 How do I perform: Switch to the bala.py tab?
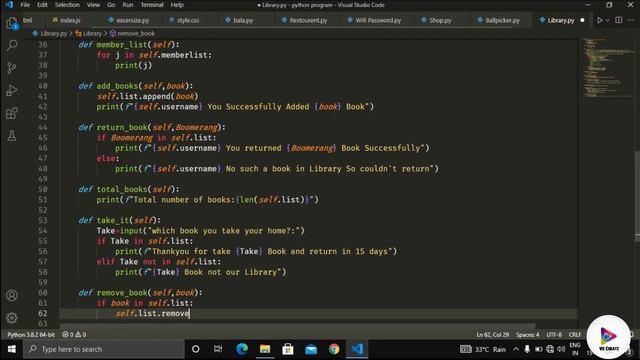tap(243, 20)
